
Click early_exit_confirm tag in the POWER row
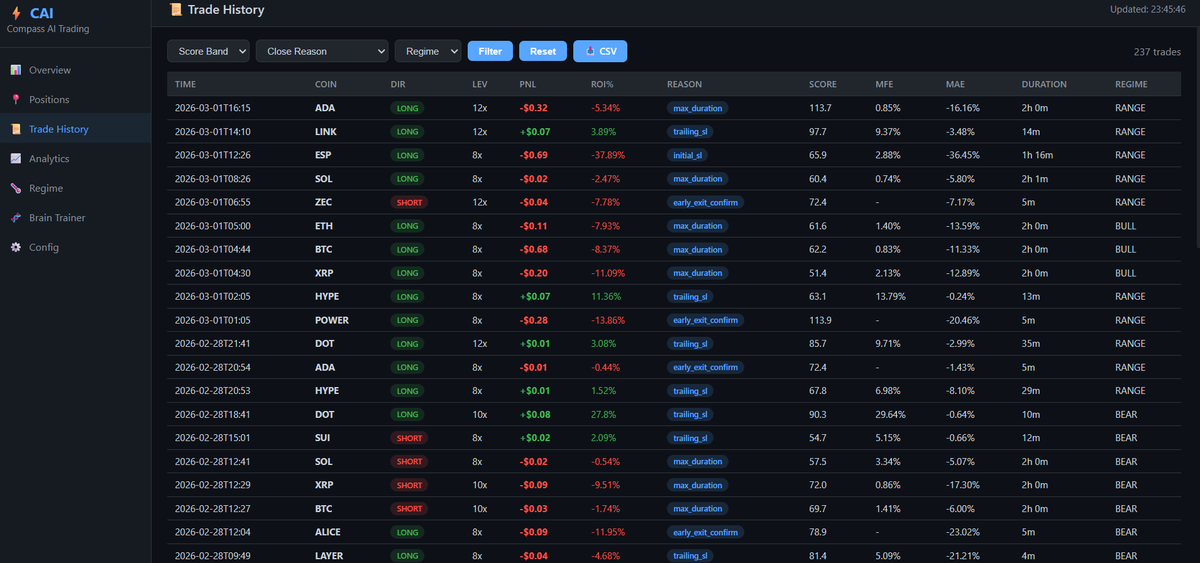(x=705, y=320)
